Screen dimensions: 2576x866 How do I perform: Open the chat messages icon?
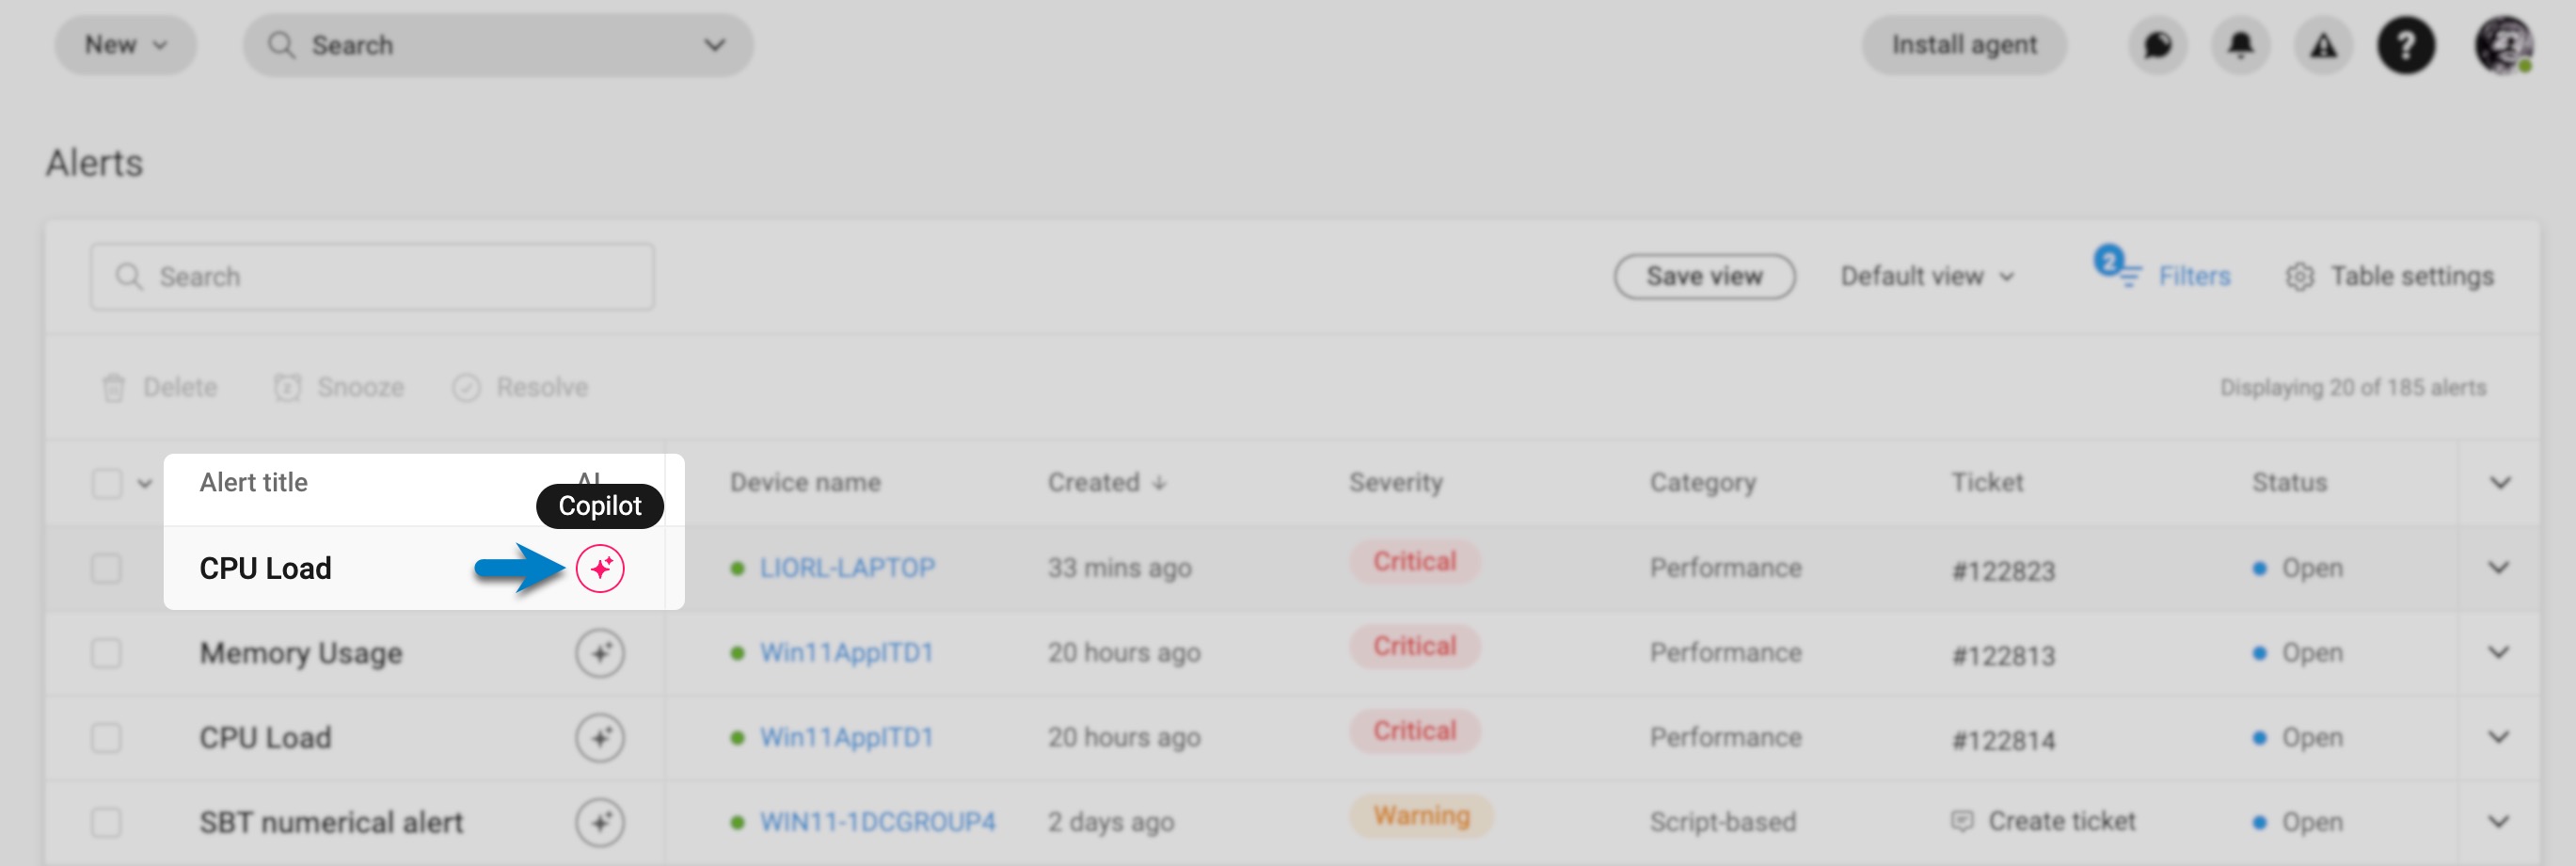2157,45
